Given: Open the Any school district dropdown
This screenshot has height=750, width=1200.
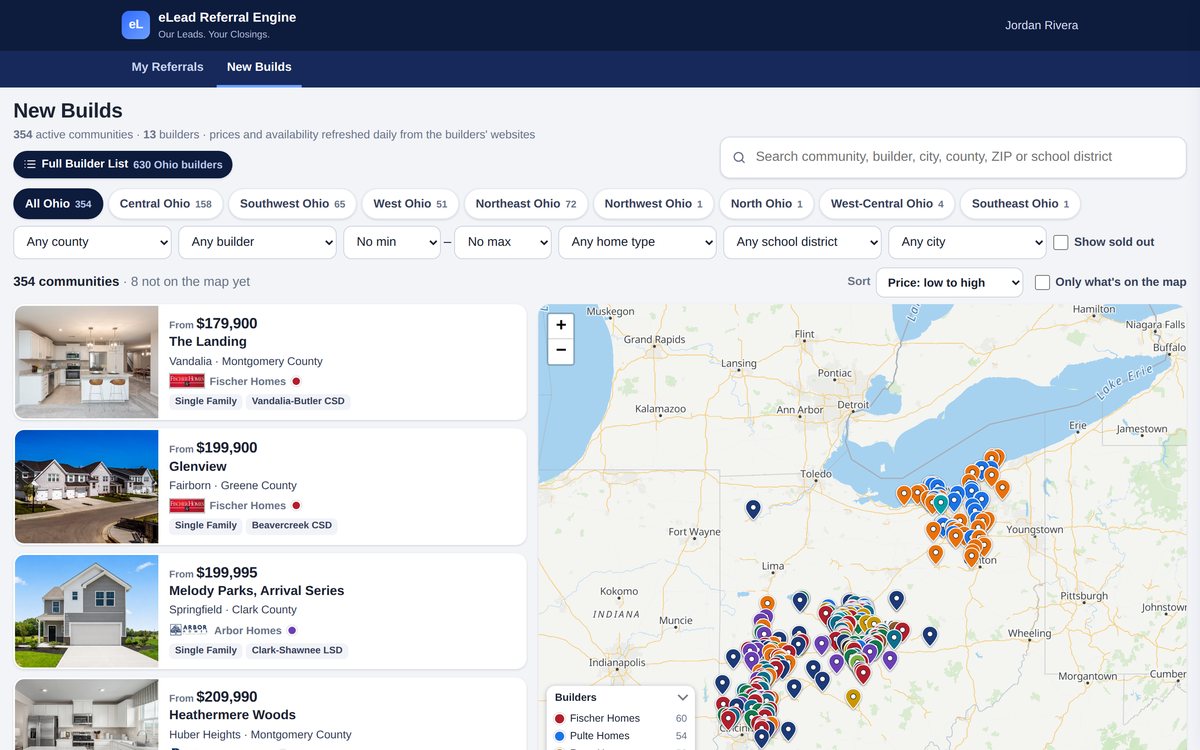Looking at the screenshot, I should [x=802, y=242].
